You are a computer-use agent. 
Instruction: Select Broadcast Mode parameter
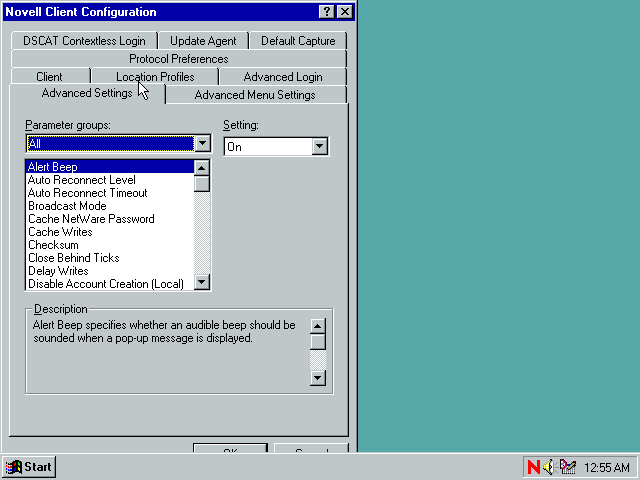pyautogui.click(x=110, y=206)
